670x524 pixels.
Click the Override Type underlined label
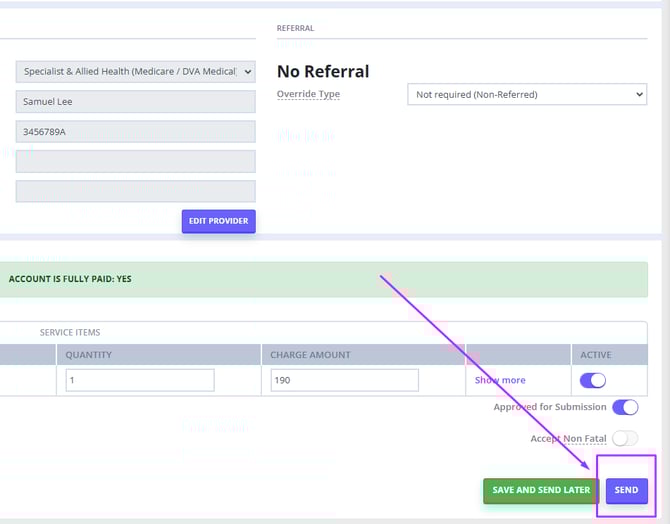(308, 94)
